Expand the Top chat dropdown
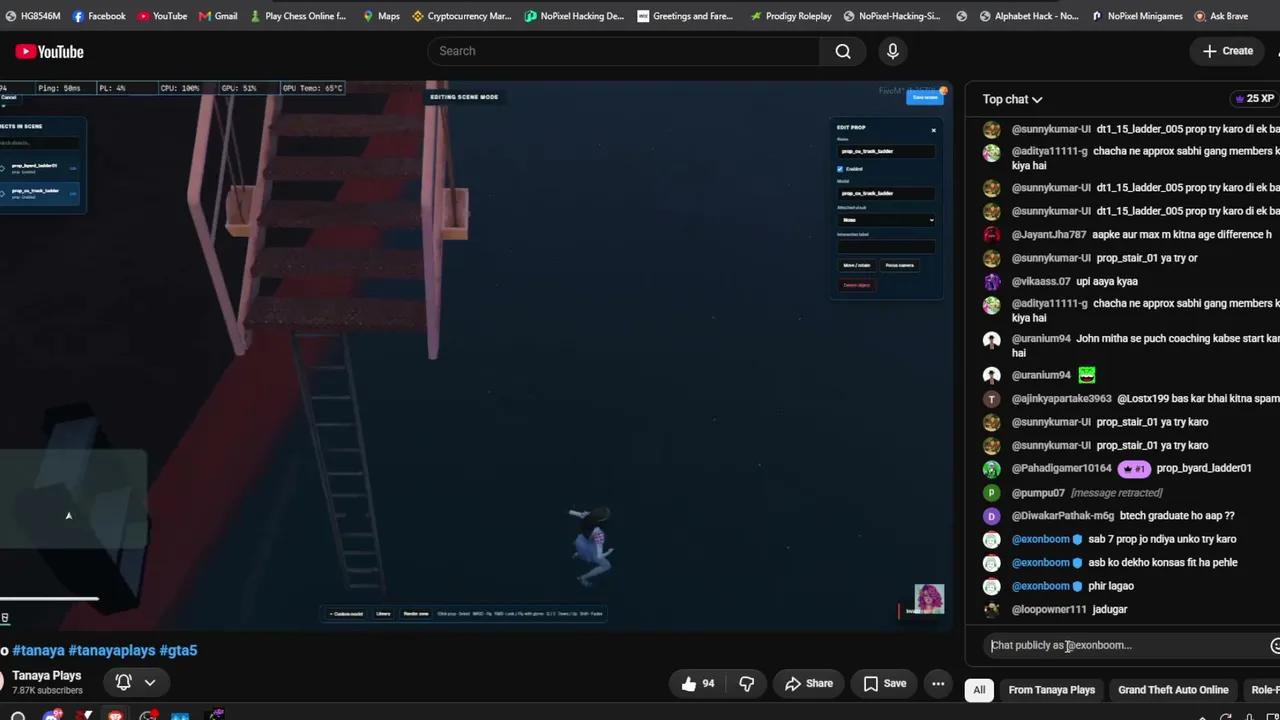Image resolution: width=1280 pixels, height=720 pixels. pos(1012,99)
